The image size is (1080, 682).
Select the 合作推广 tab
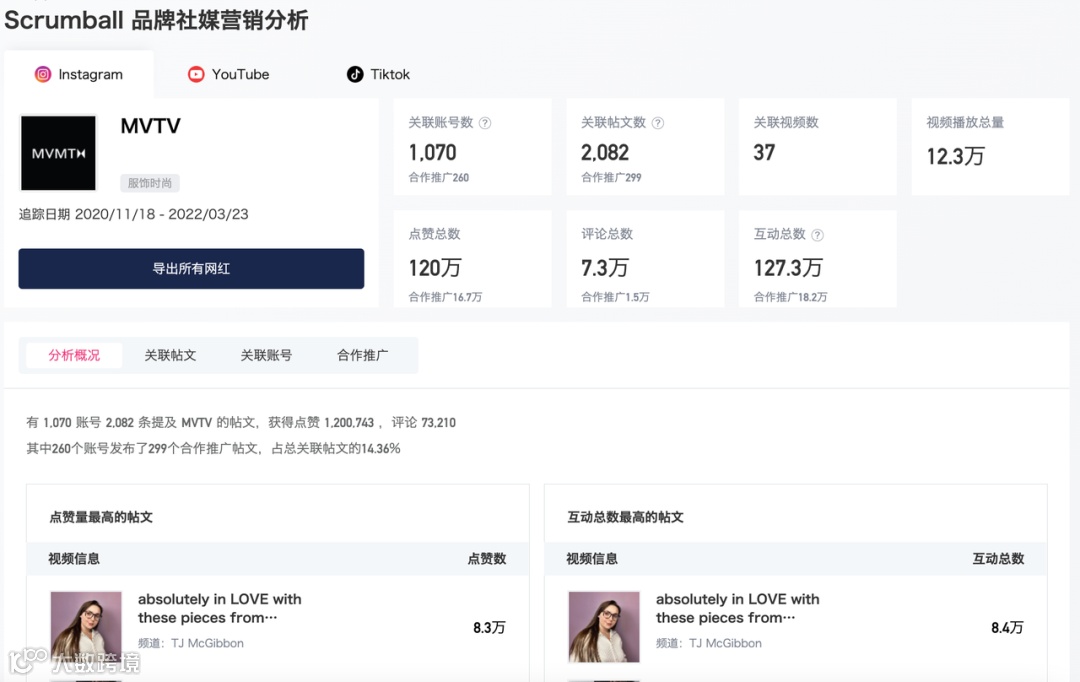(x=362, y=355)
